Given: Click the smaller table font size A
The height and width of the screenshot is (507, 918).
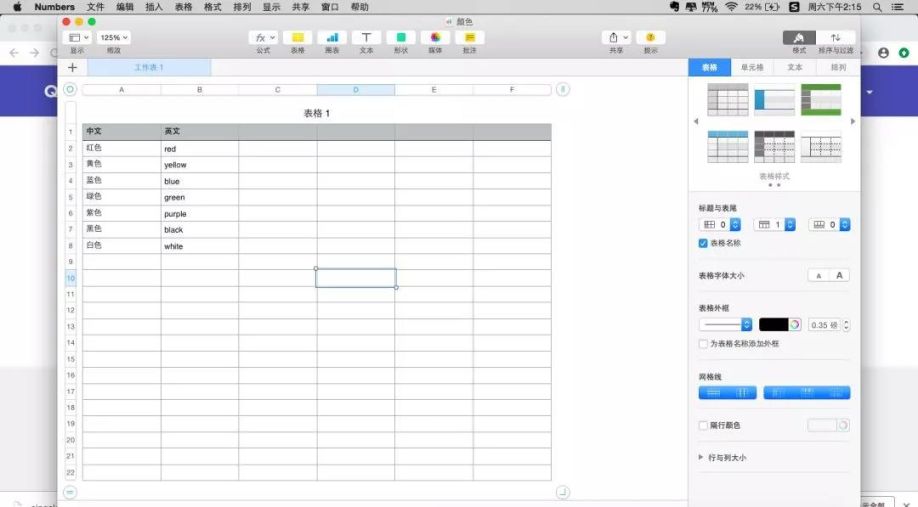Looking at the screenshot, I should pos(818,276).
